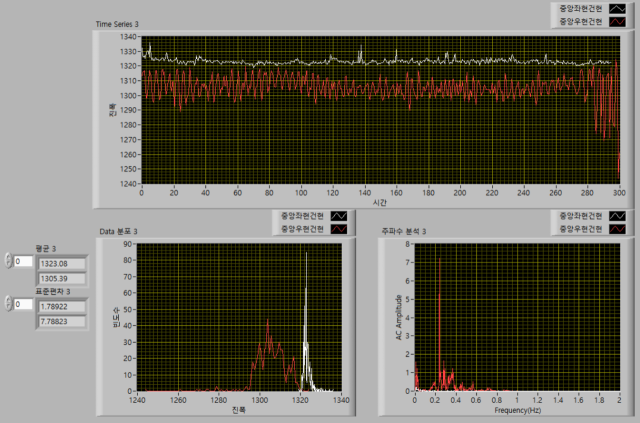Click white plot icon in 주파수 분석 3 legend
The width and height of the screenshot is (640, 423).
point(619,215)
